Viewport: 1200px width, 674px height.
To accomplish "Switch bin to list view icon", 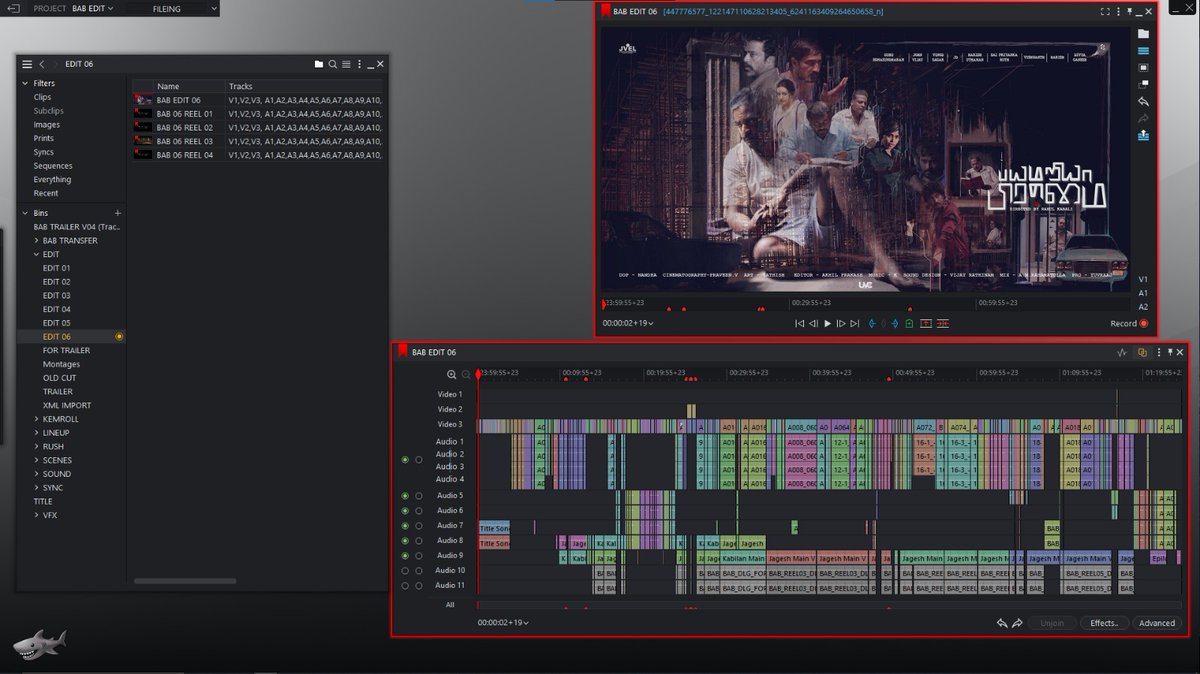I will [x=346, y=64].
